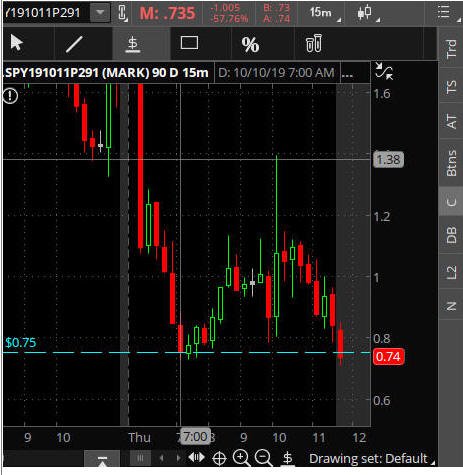Viewport: 463px width, 475px height.
Task: Select the trendline drawing tool
Action: (74, 44)
